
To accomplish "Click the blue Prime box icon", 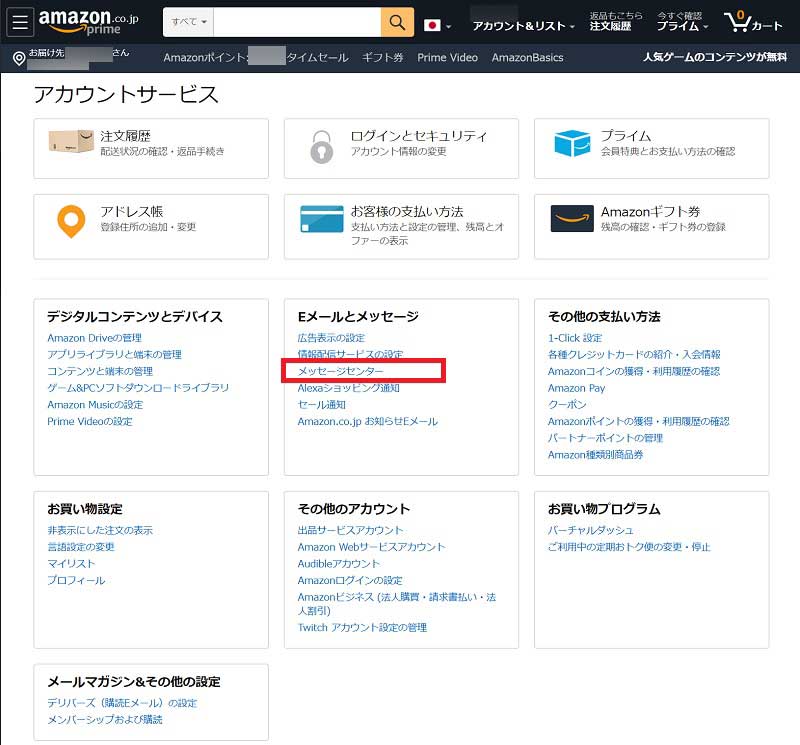I will (x=572, y=143).
